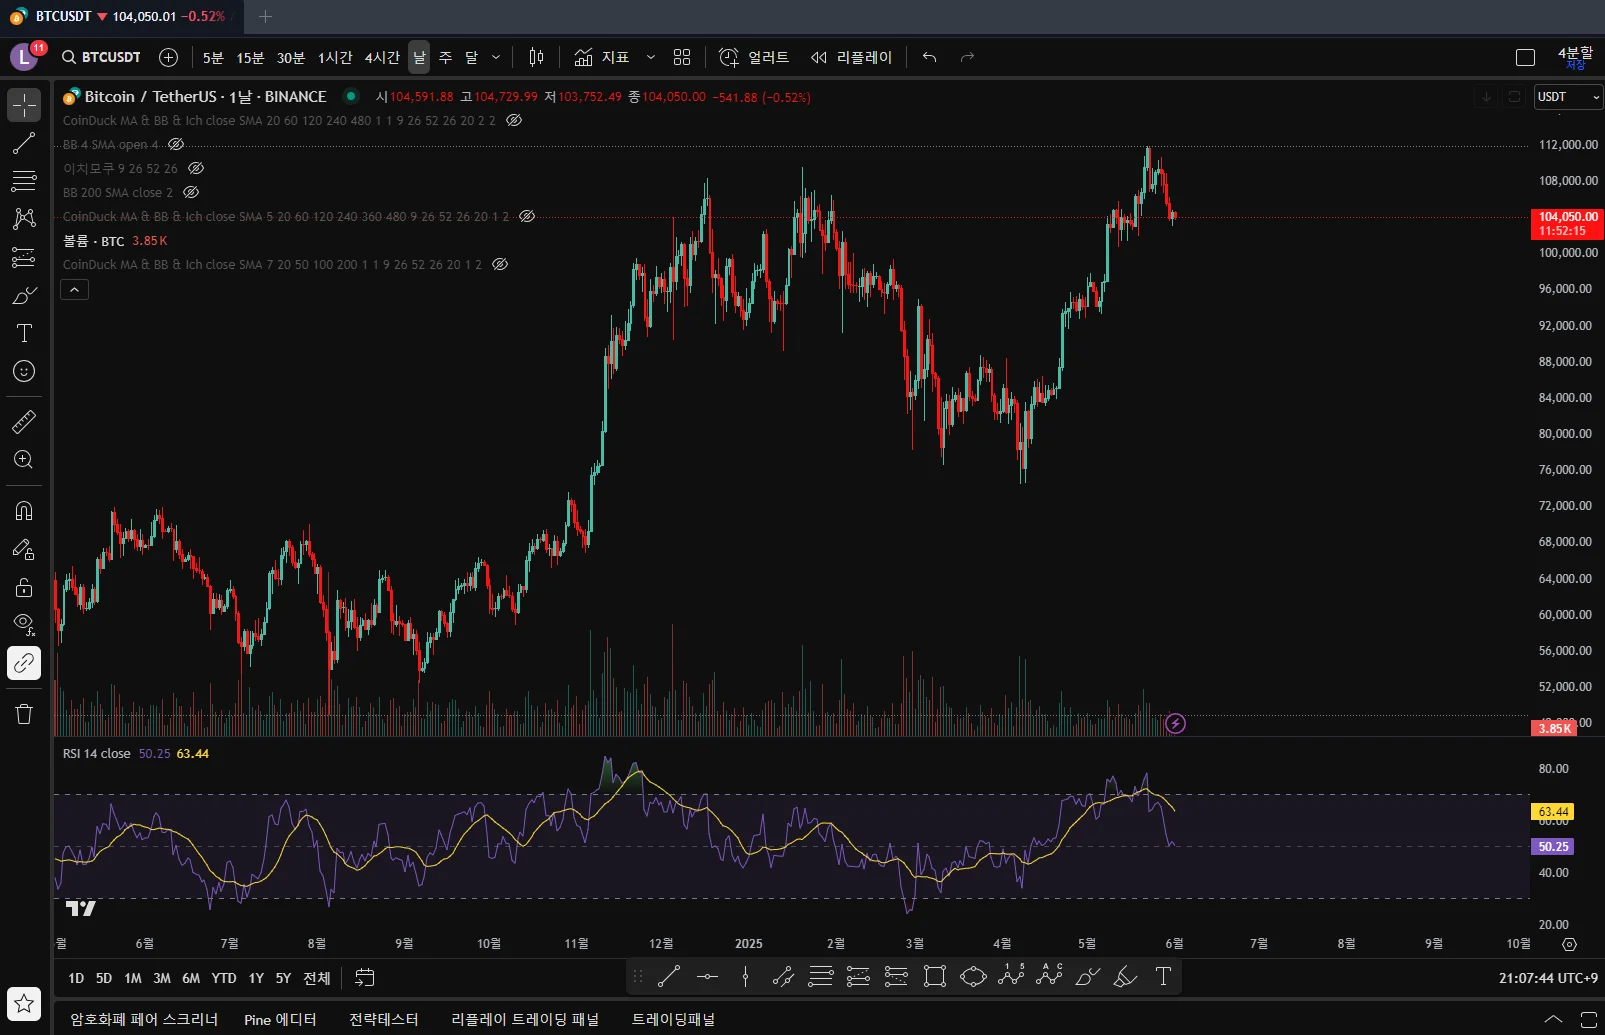Toggle lock all drawings padlock
Screen dimensions: 1605x1035
(x=24, y=587)
